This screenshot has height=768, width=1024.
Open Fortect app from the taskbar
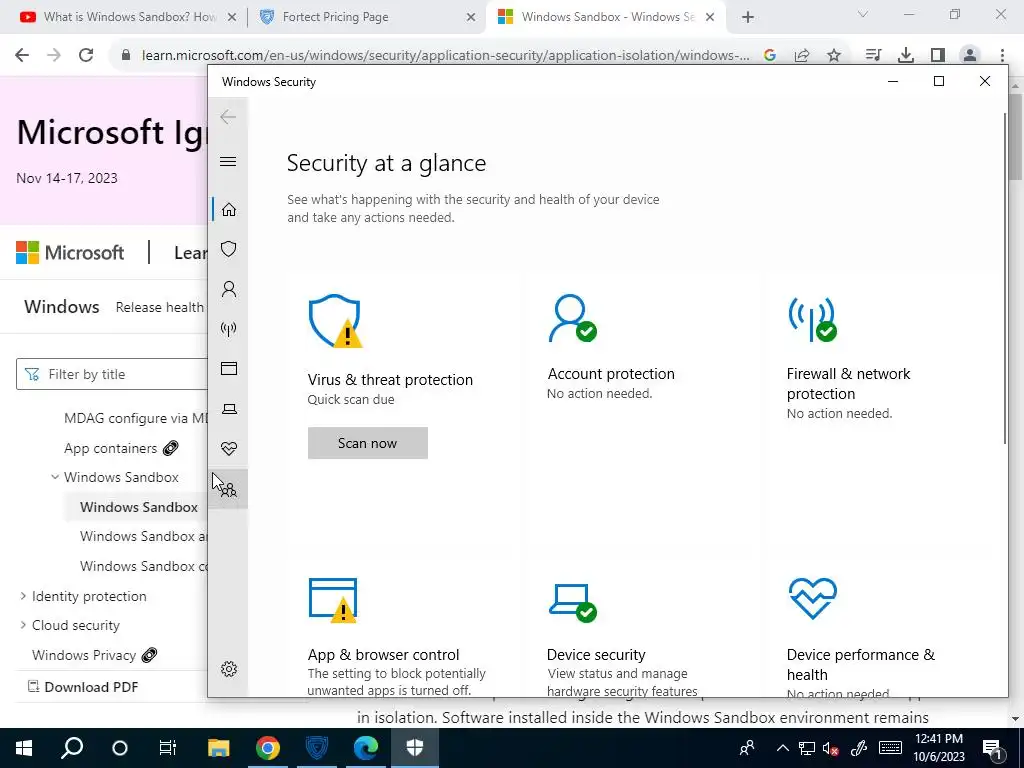pos(316,747)
